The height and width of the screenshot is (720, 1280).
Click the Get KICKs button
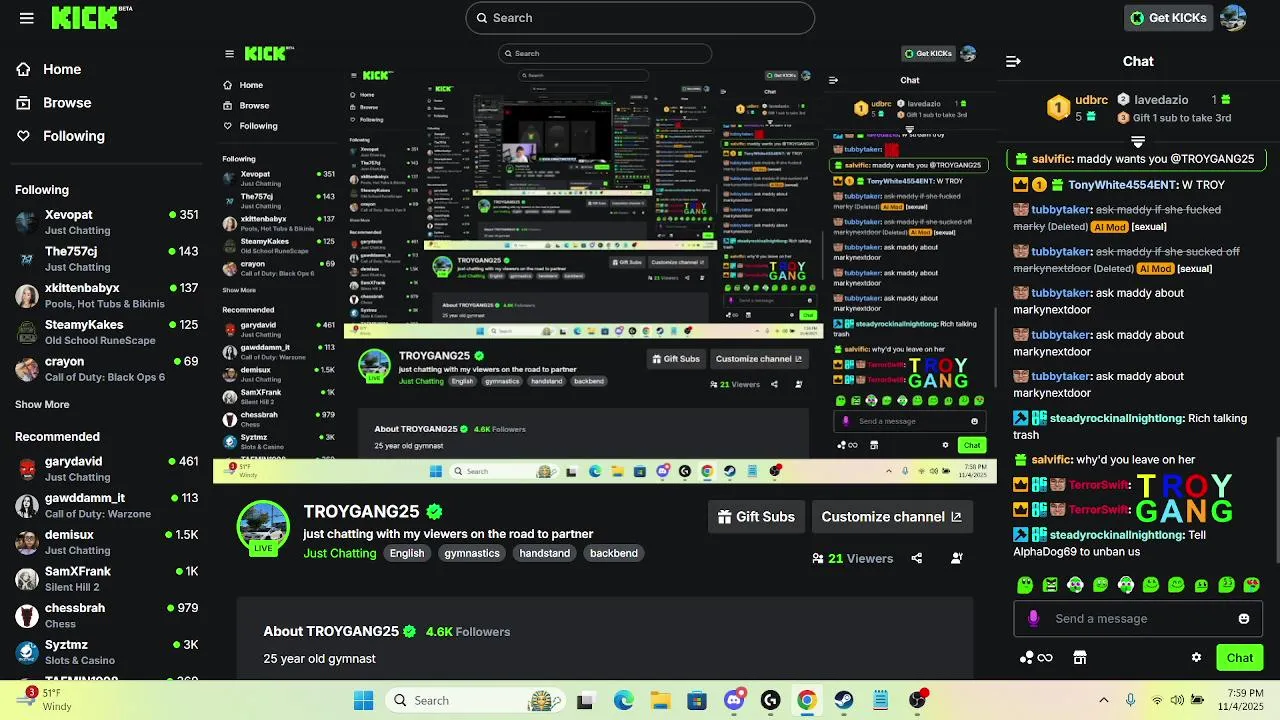1167,18
